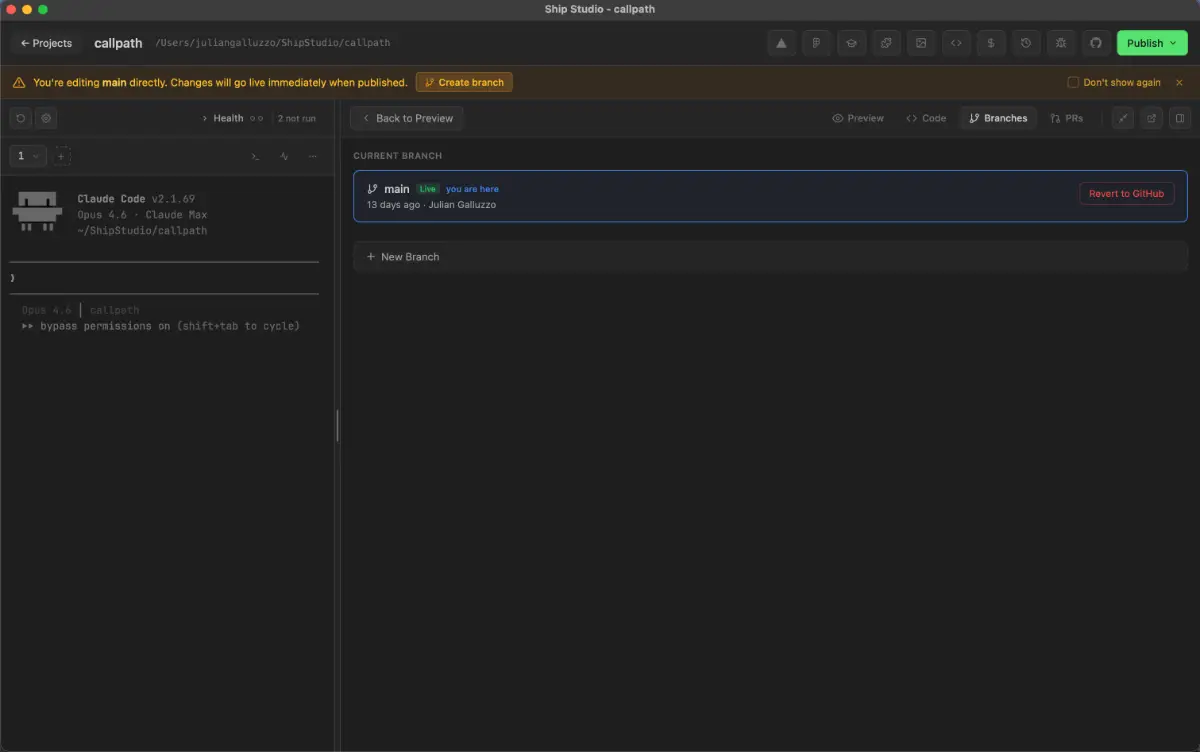Click the New Branch row
1200x752 pixels.
pyautogui.click(x=770, y=257)
